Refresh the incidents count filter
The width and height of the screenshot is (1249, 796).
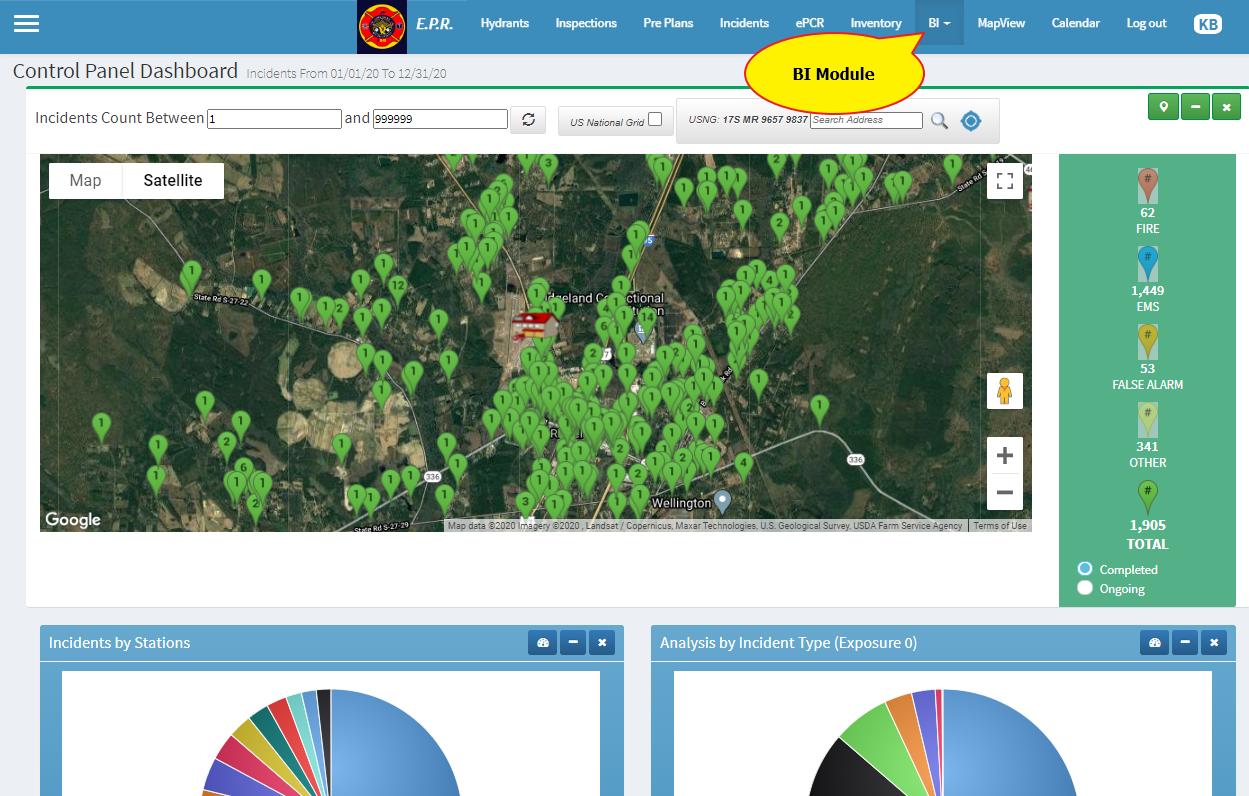527,120
